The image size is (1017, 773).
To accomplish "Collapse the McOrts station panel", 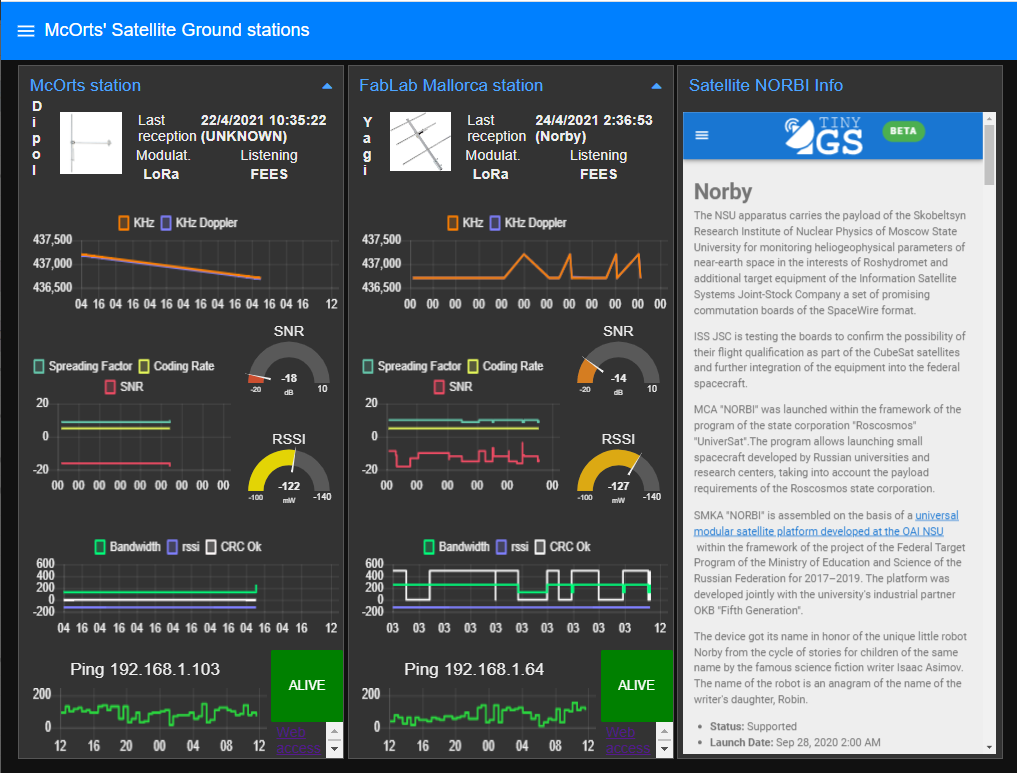I will (327, 85).
